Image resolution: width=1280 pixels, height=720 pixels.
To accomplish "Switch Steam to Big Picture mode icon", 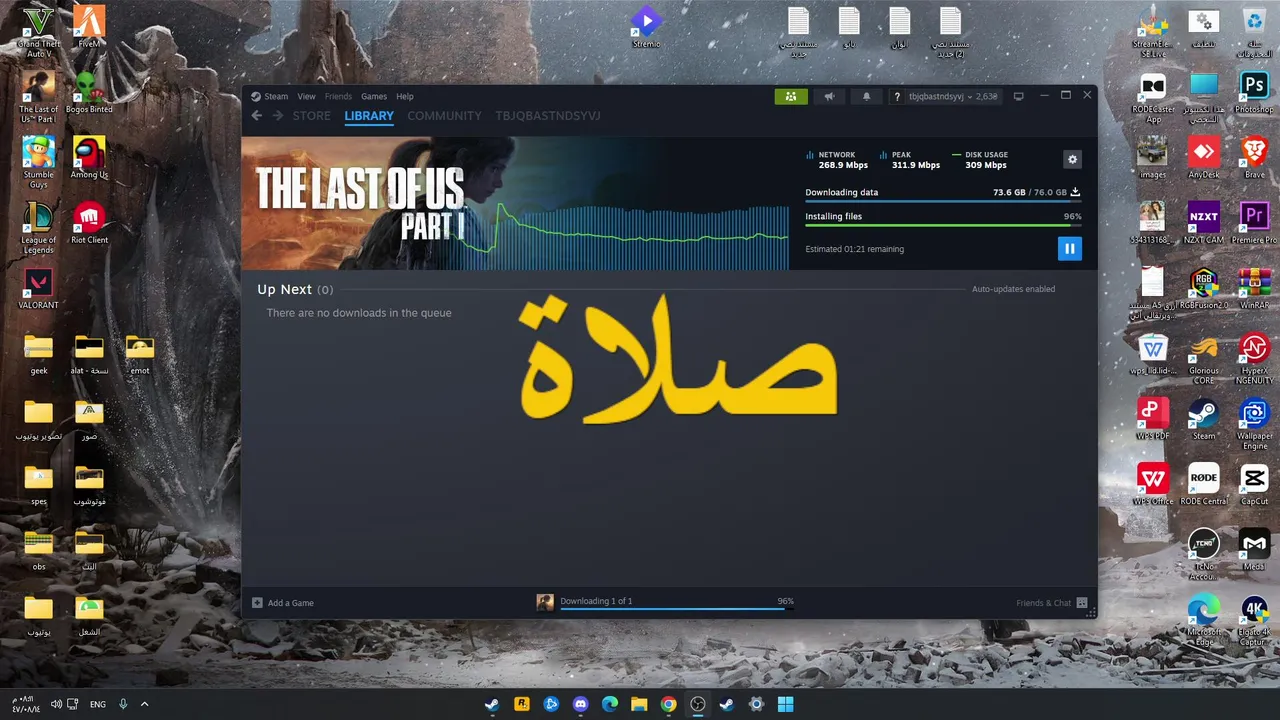I will tap(1018, 96).
